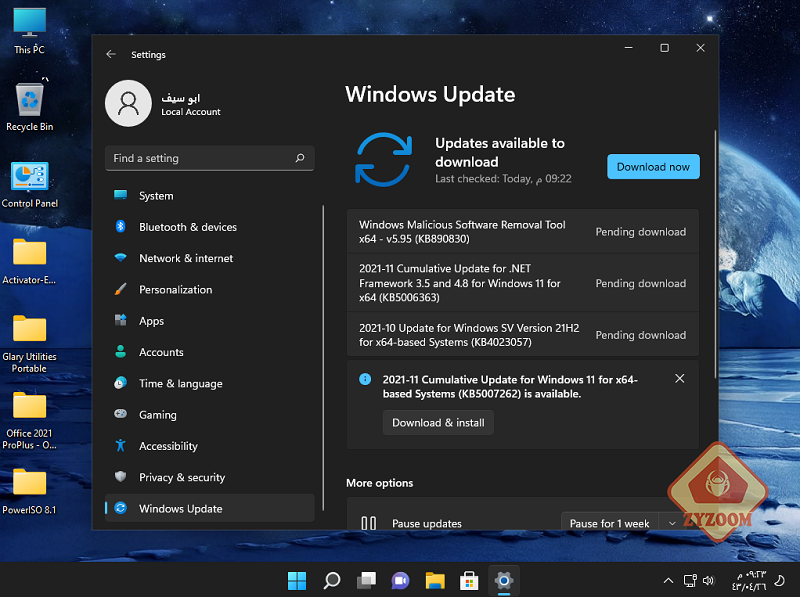Click the Settings sidebar scrollbar
The height and width of the screenshot is (597, 800).
(323, 358)
